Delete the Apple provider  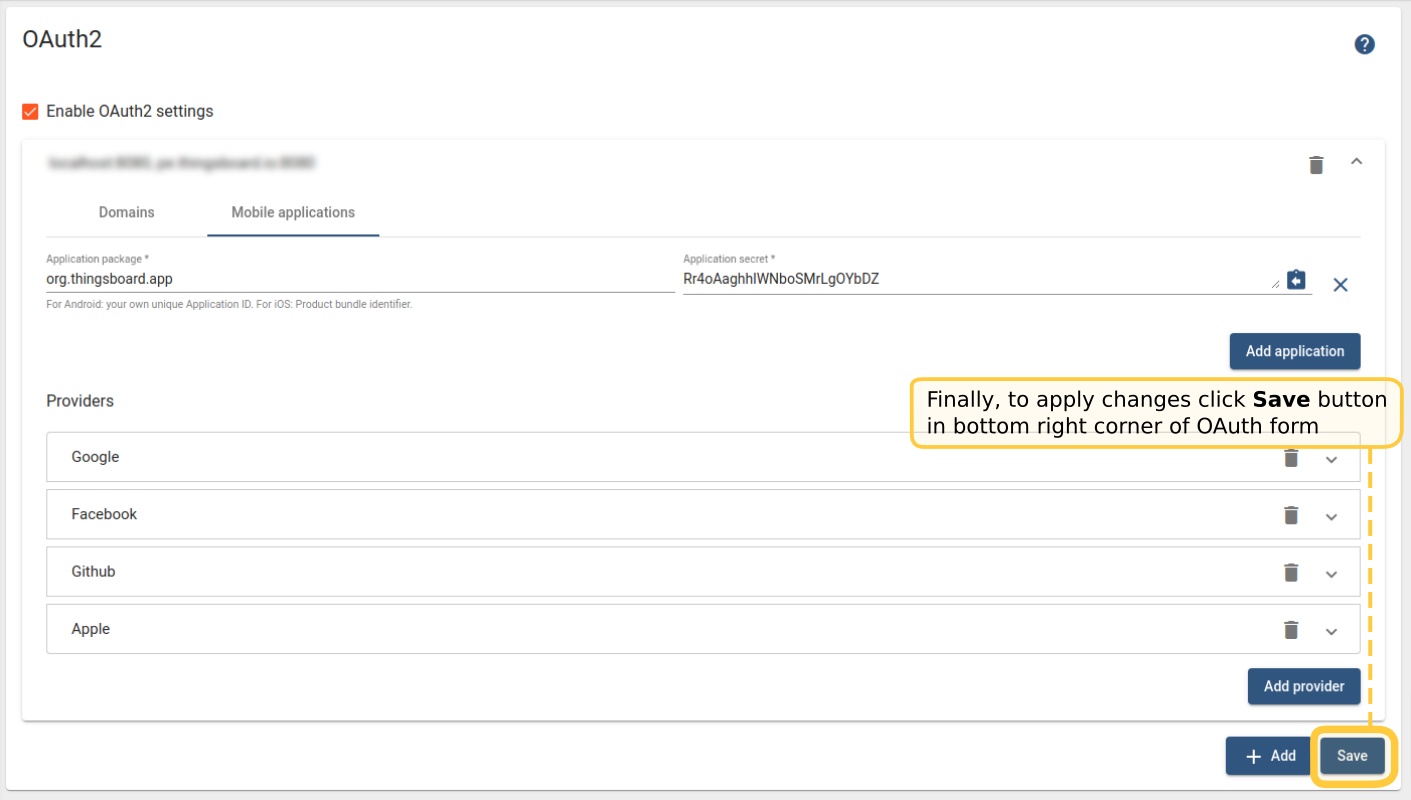tap(1291, 630)
